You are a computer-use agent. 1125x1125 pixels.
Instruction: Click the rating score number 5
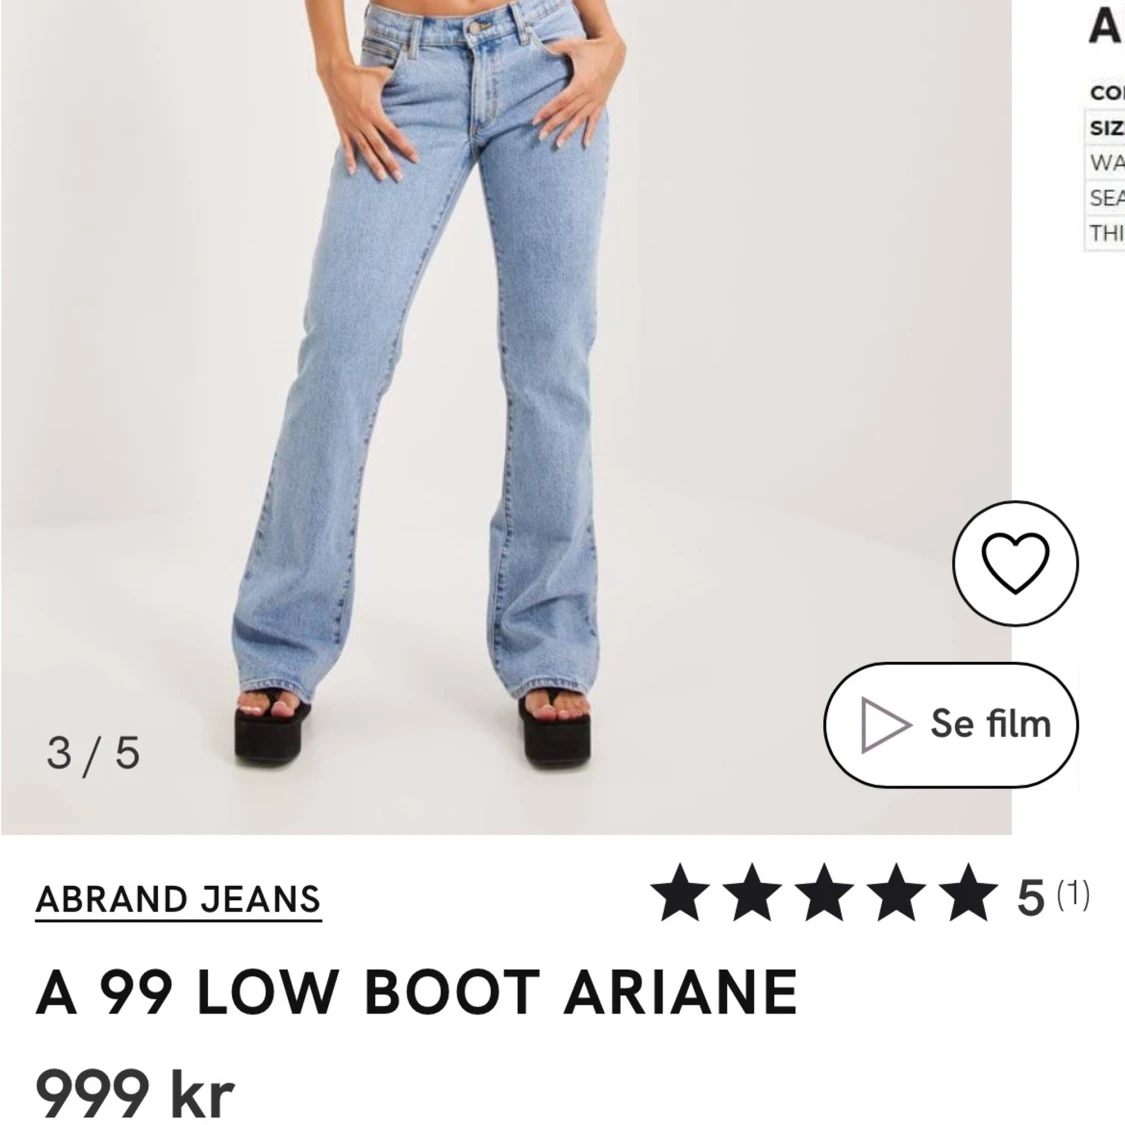click(x=1030, y=898)
